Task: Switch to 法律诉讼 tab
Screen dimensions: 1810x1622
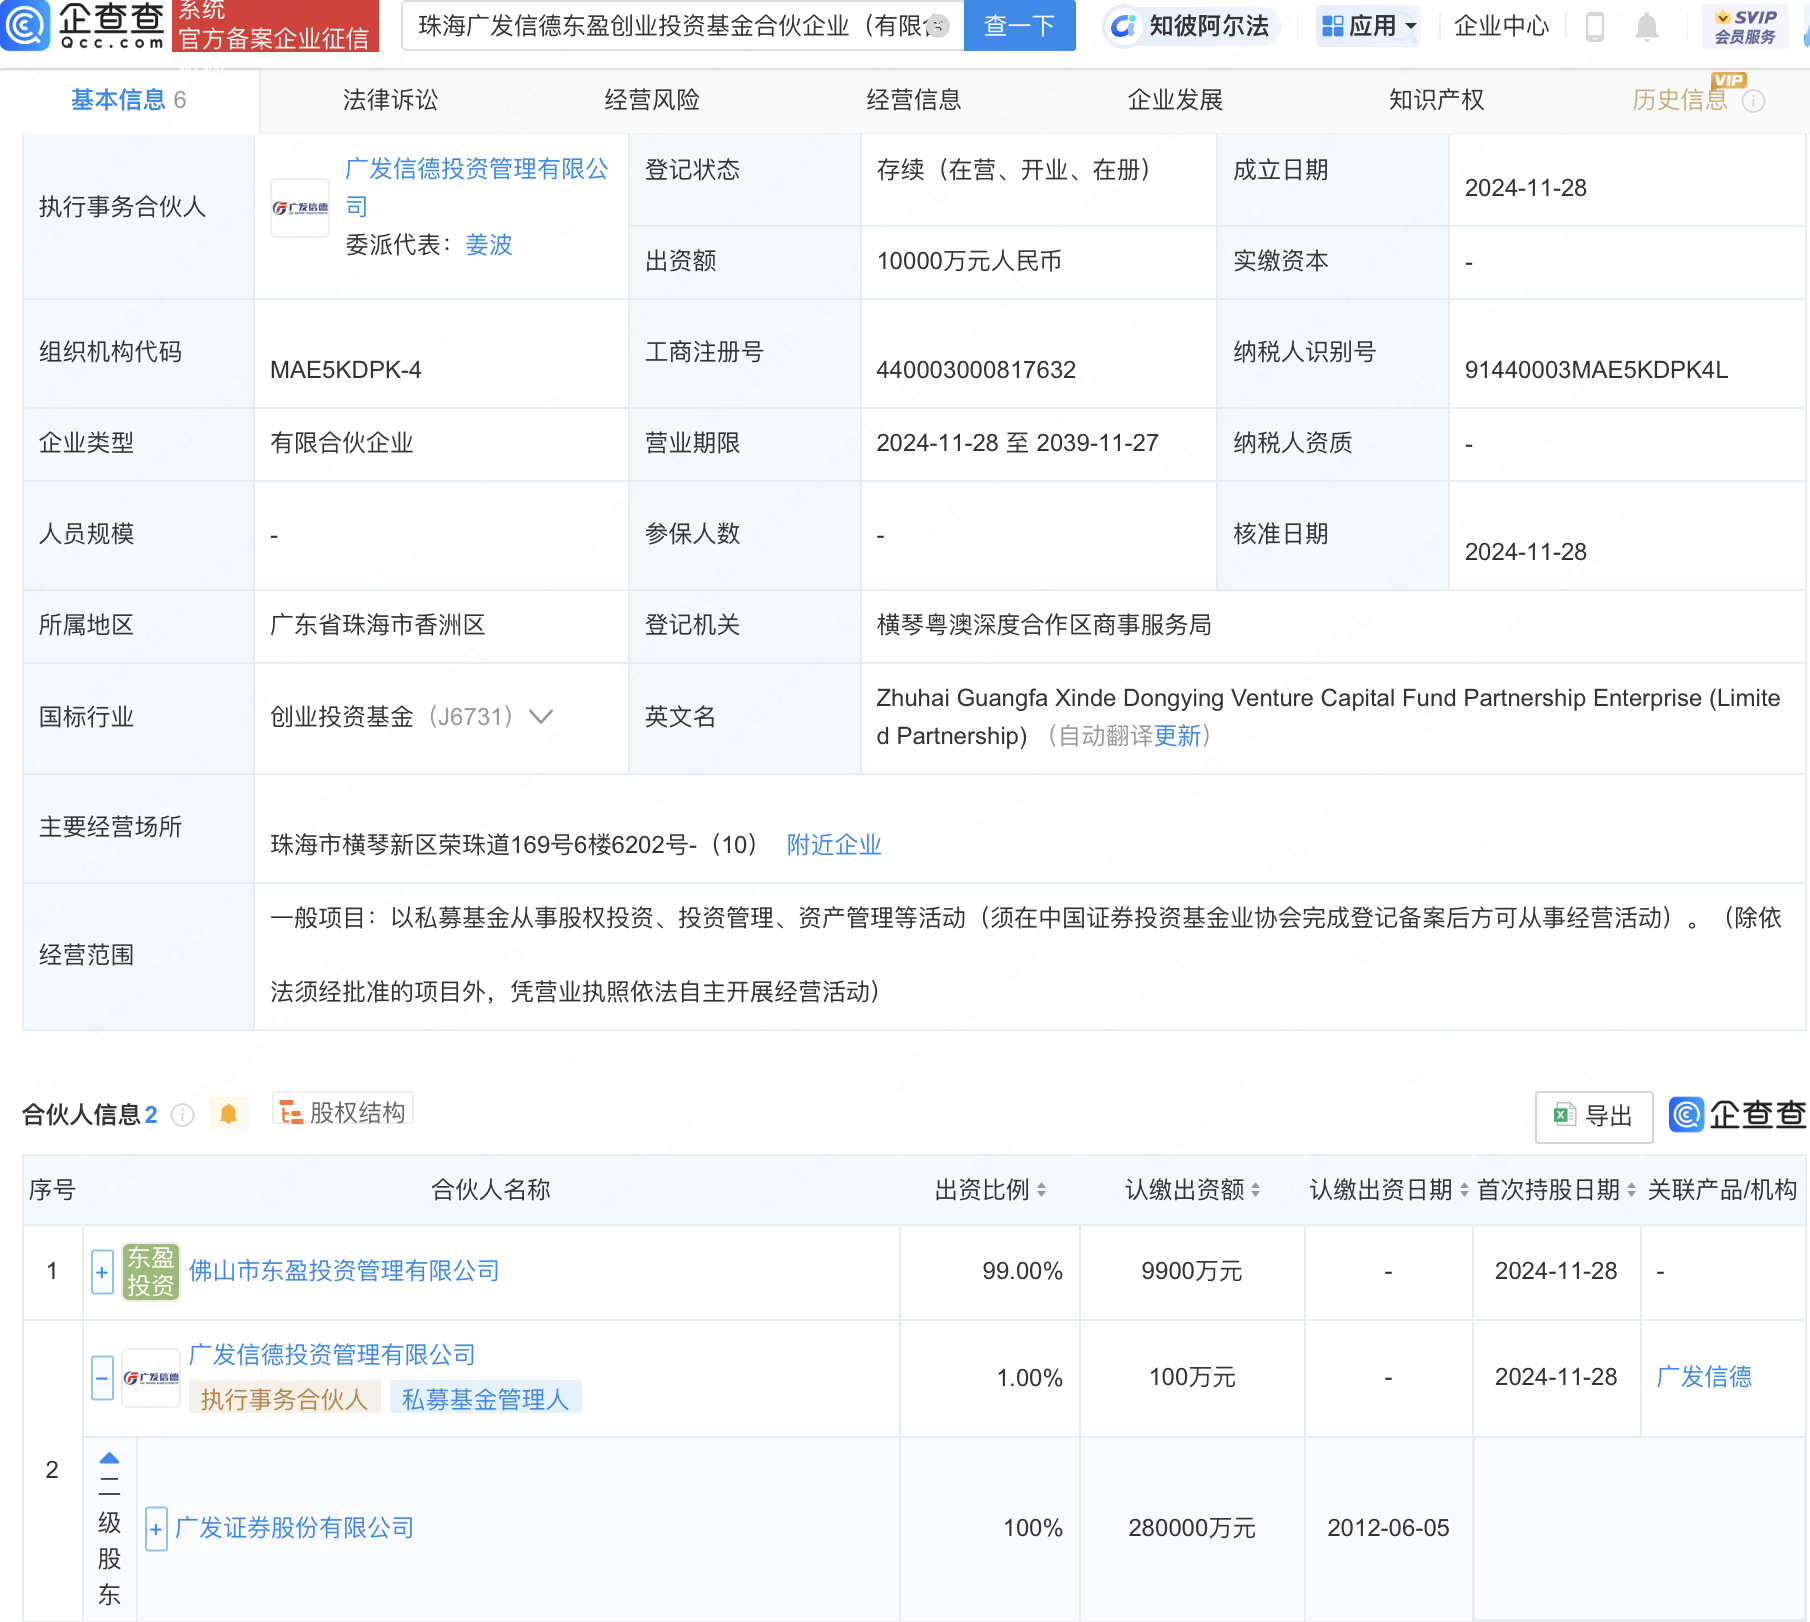Action: click(390, 100)
